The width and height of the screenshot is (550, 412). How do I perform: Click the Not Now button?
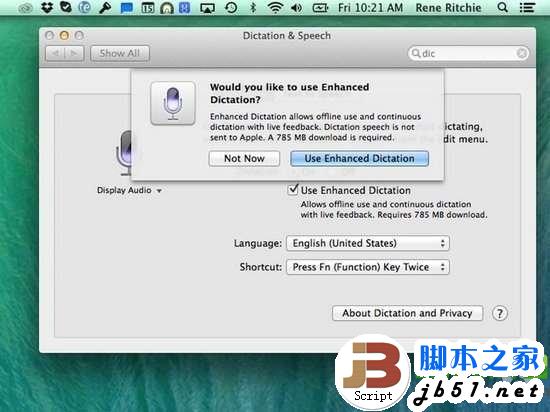tap(244, 158)
